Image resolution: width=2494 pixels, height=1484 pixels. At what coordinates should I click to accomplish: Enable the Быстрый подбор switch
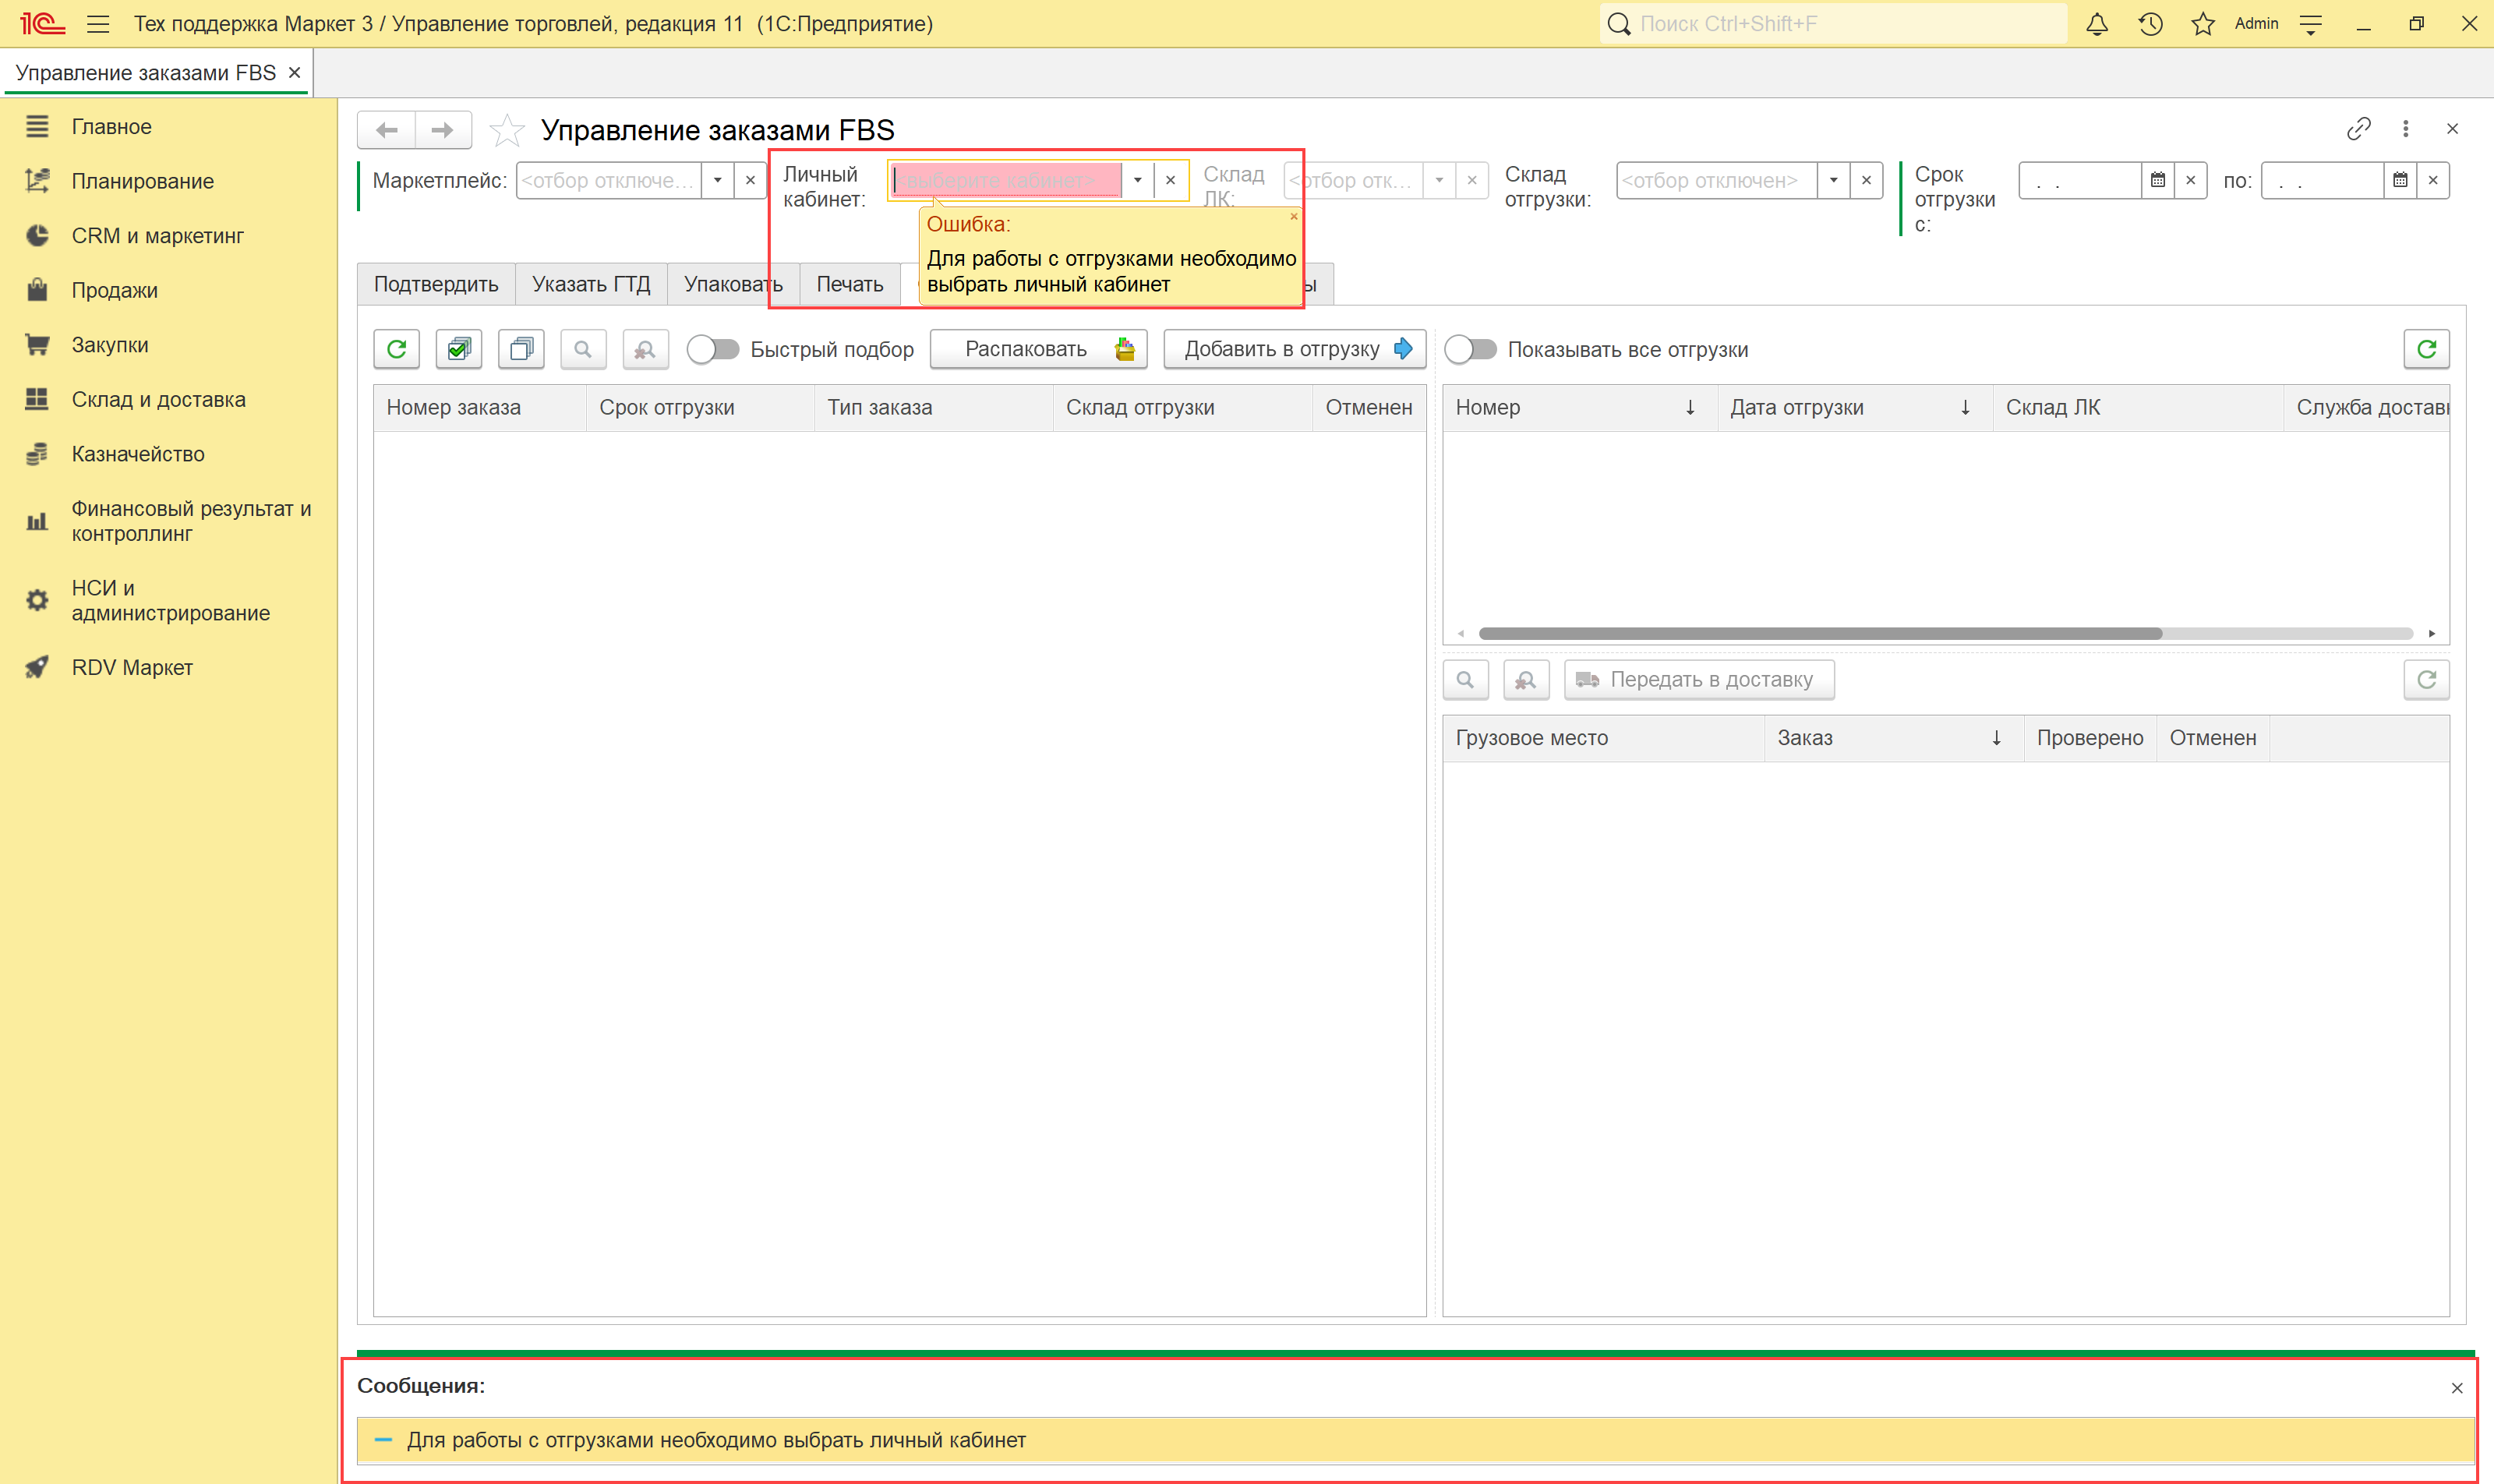713,349
